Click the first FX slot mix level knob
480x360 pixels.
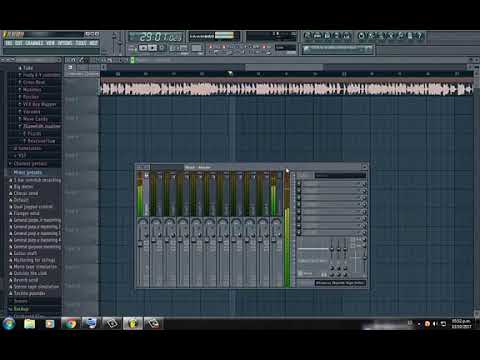[363, 184]
